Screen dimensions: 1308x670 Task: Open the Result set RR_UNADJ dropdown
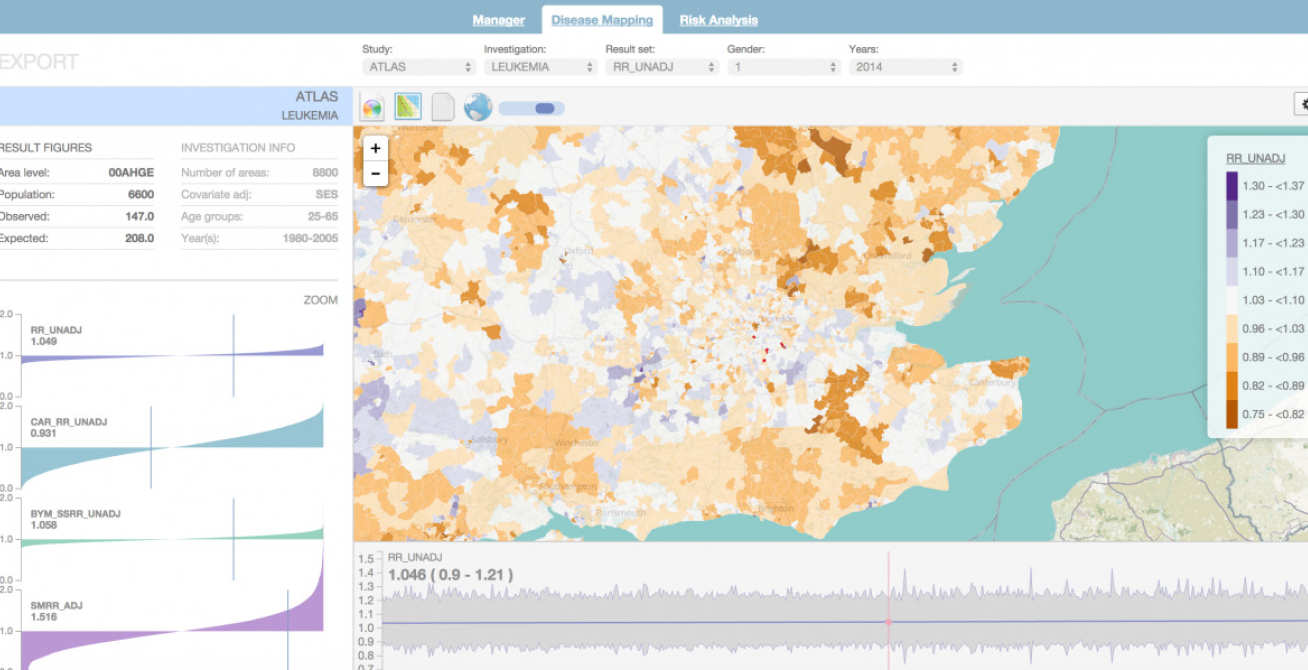coord(662,67)
